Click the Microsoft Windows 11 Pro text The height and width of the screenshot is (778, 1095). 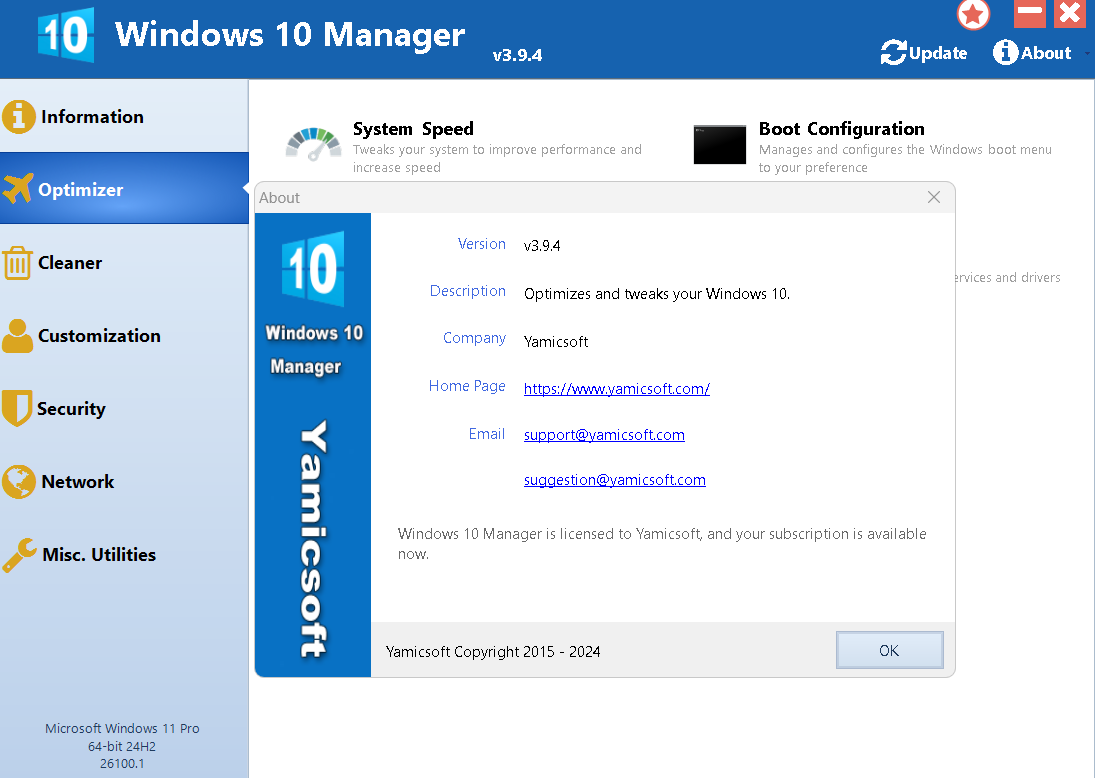pyautogui.click(x=122, y=728)
